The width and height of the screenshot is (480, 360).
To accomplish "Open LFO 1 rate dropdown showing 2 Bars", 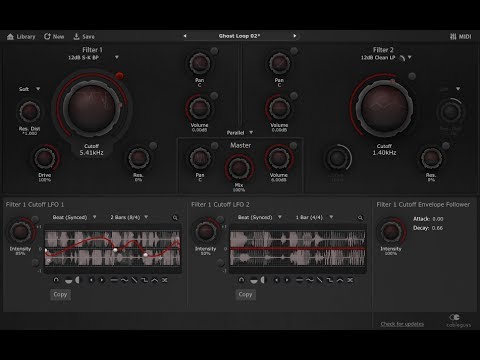I will pyautogui.click(x=129, y=217).
